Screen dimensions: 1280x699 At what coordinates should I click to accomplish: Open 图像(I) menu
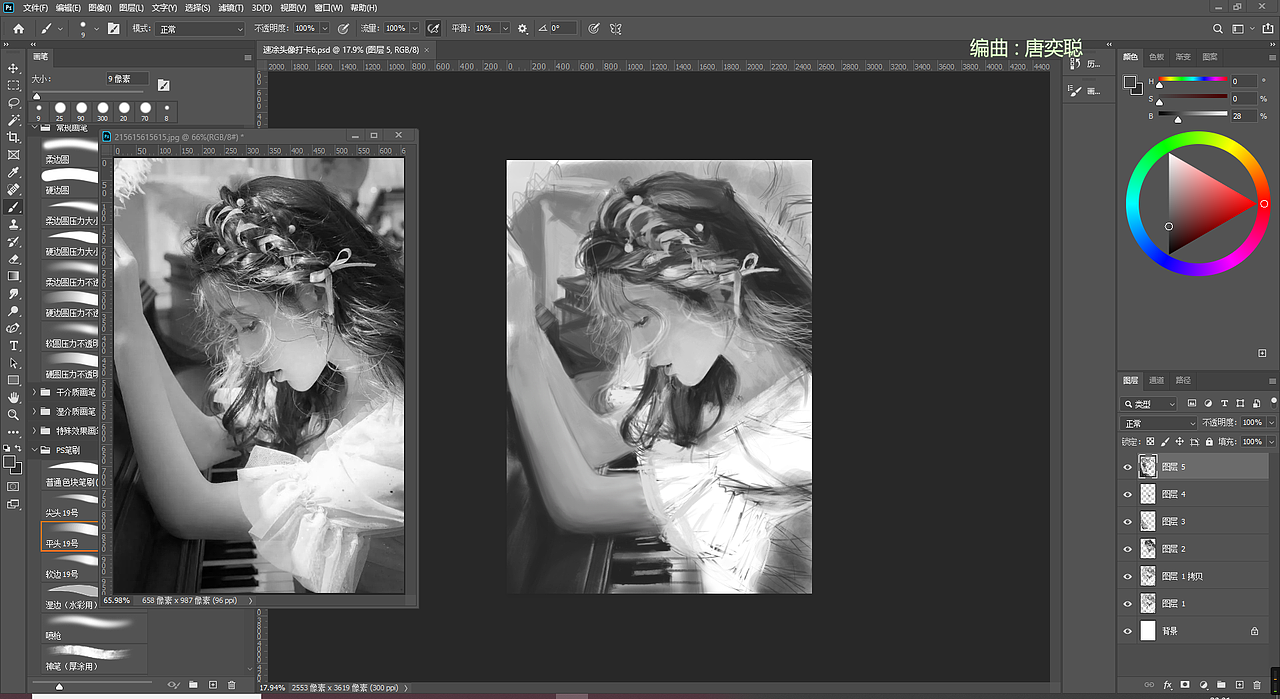point(100,7)
